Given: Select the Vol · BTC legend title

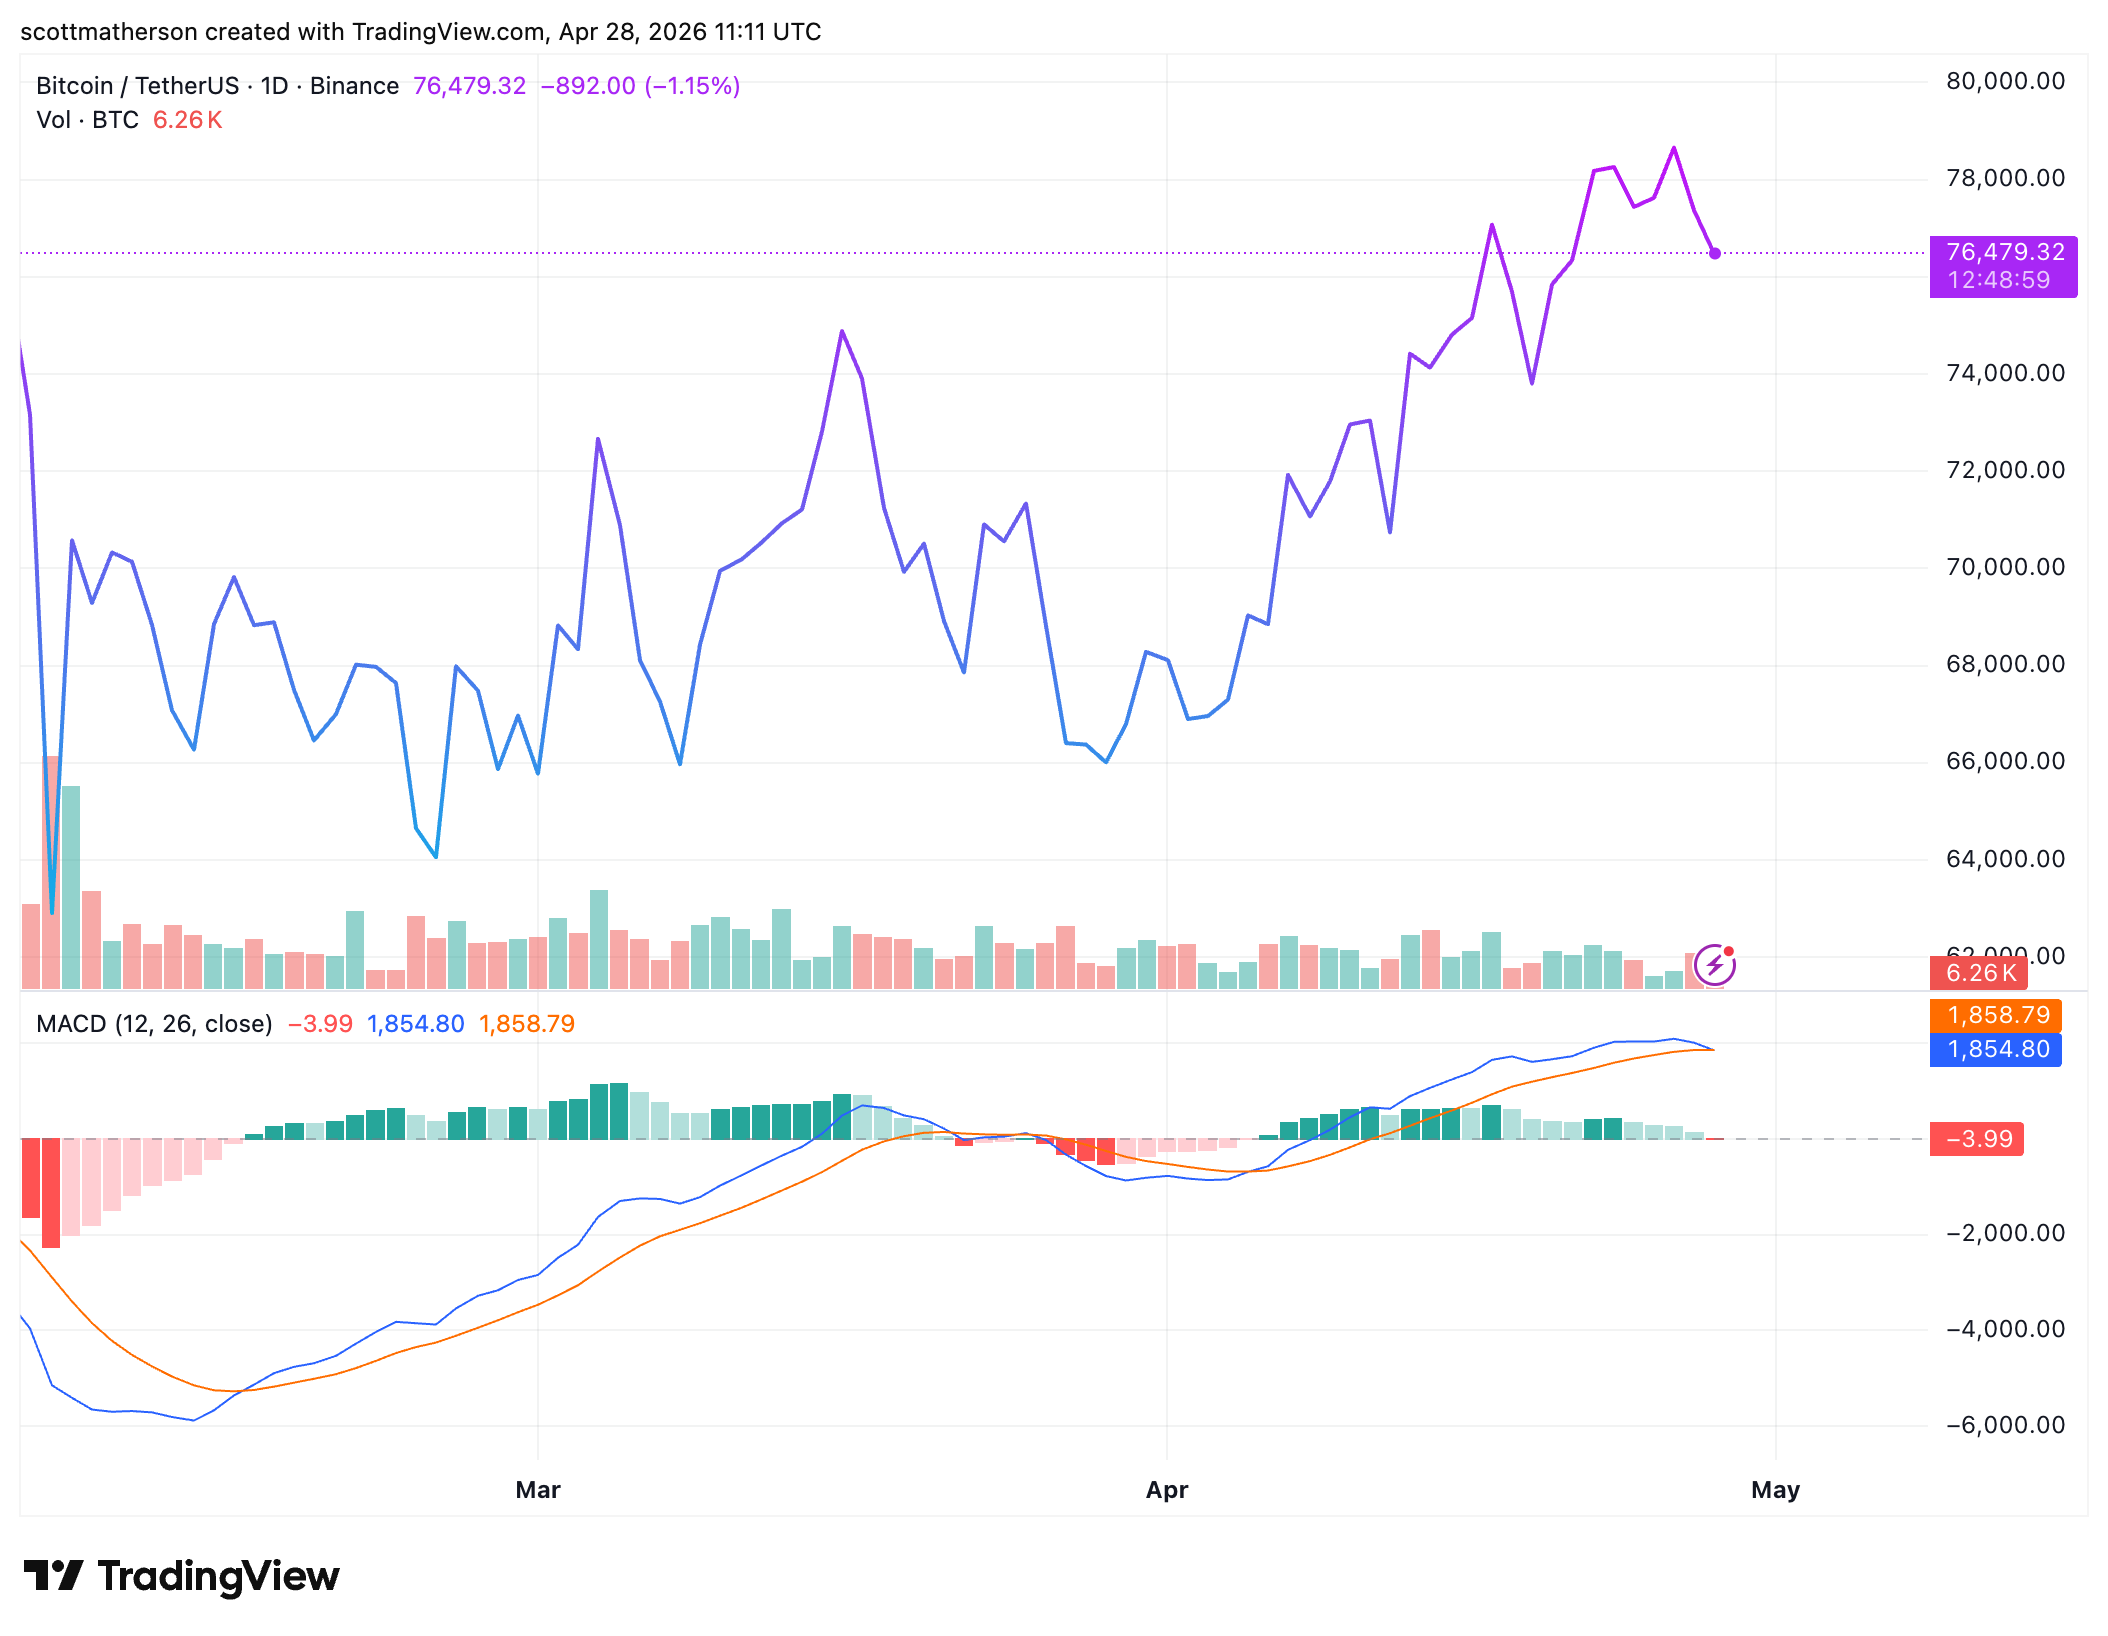Looking at the screenshot, I should point(87,120).
